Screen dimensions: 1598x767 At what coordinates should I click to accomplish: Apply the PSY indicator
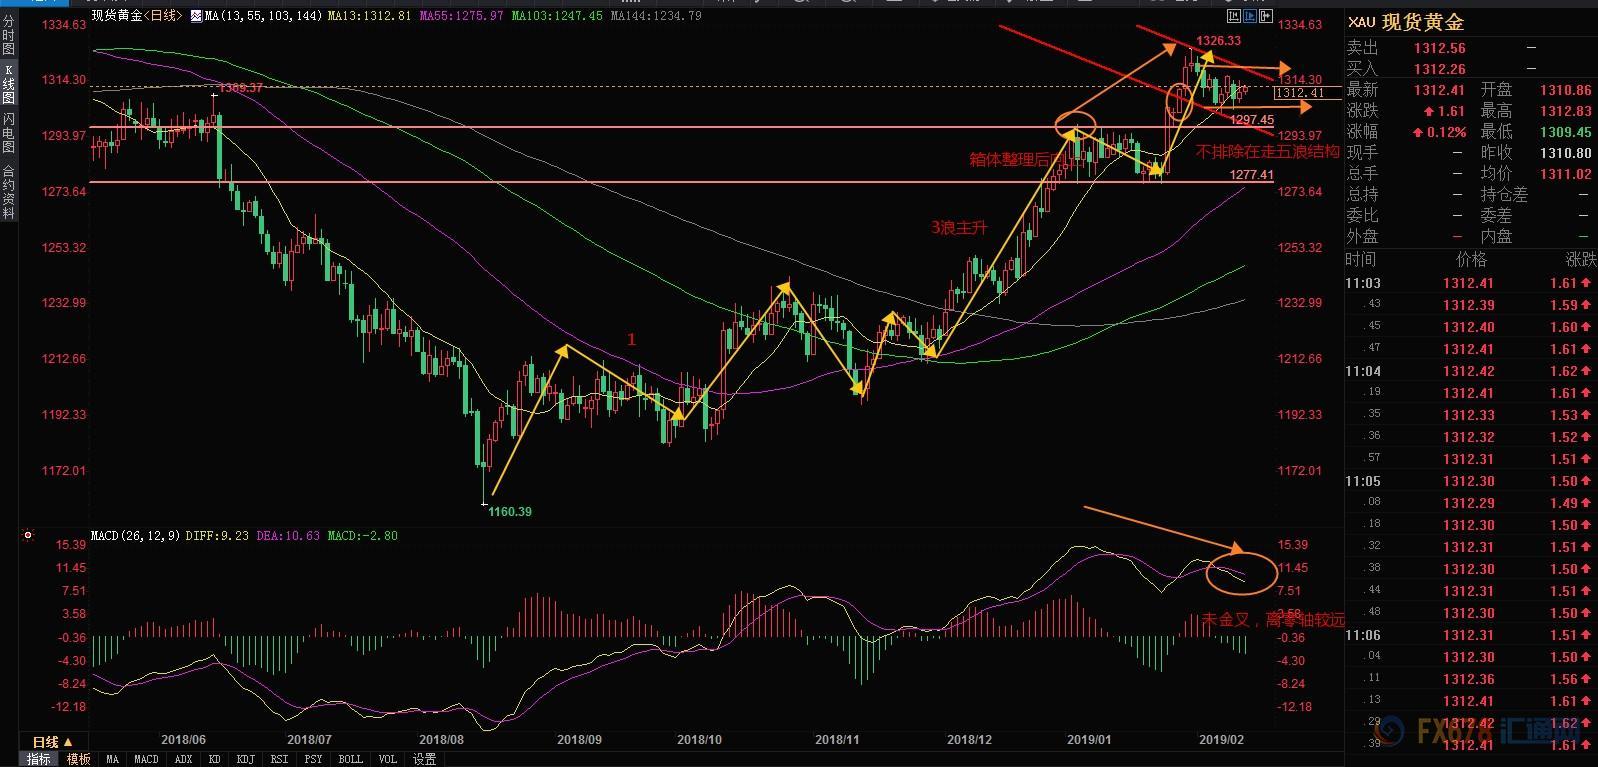313,759
